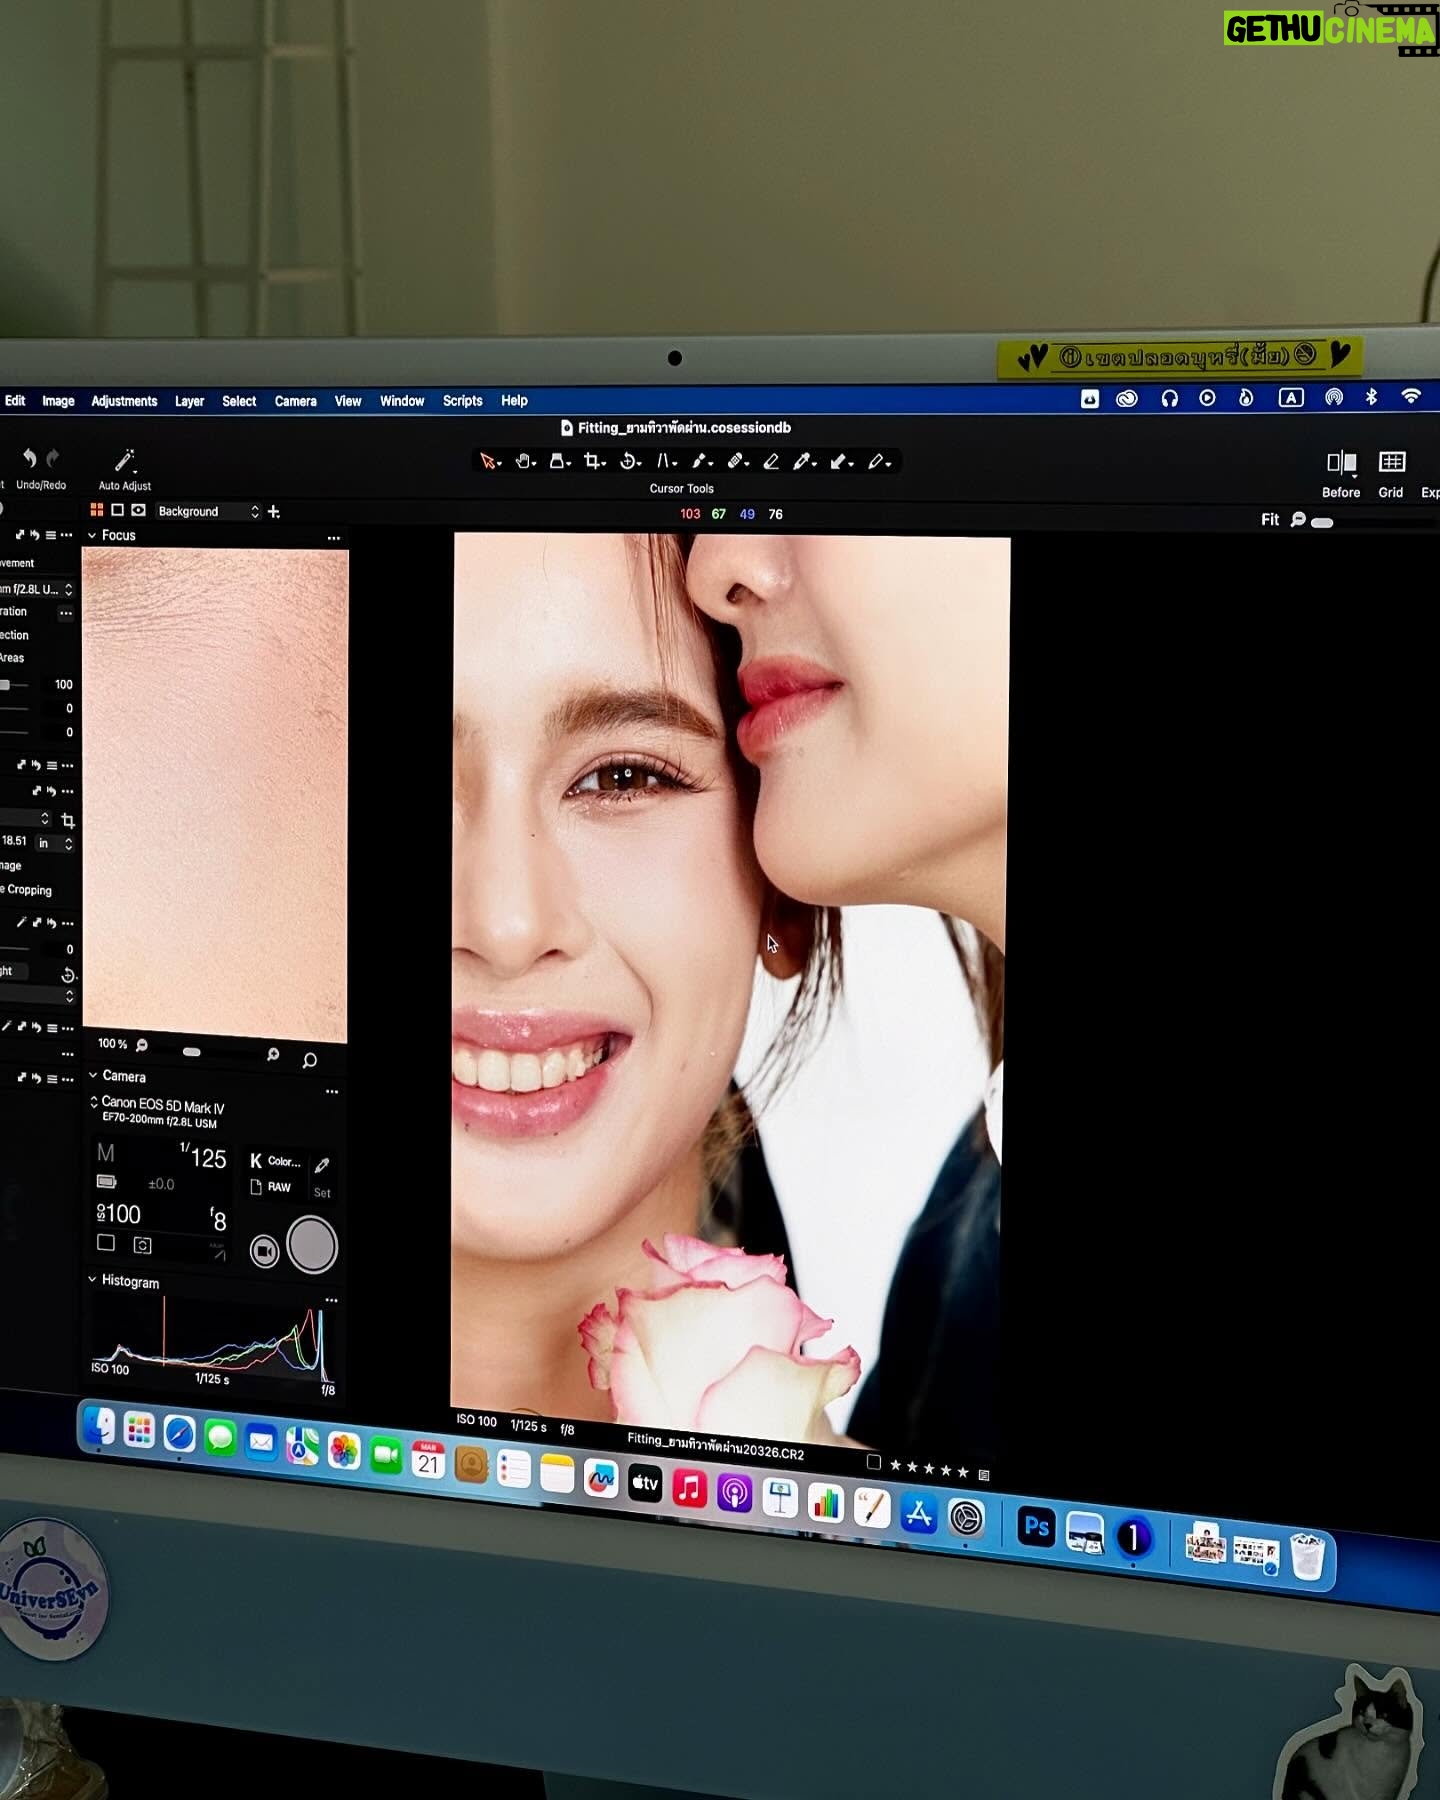Open Camera panel options menu
Screen dimensions: 1440x1800
pos(332,1092)
